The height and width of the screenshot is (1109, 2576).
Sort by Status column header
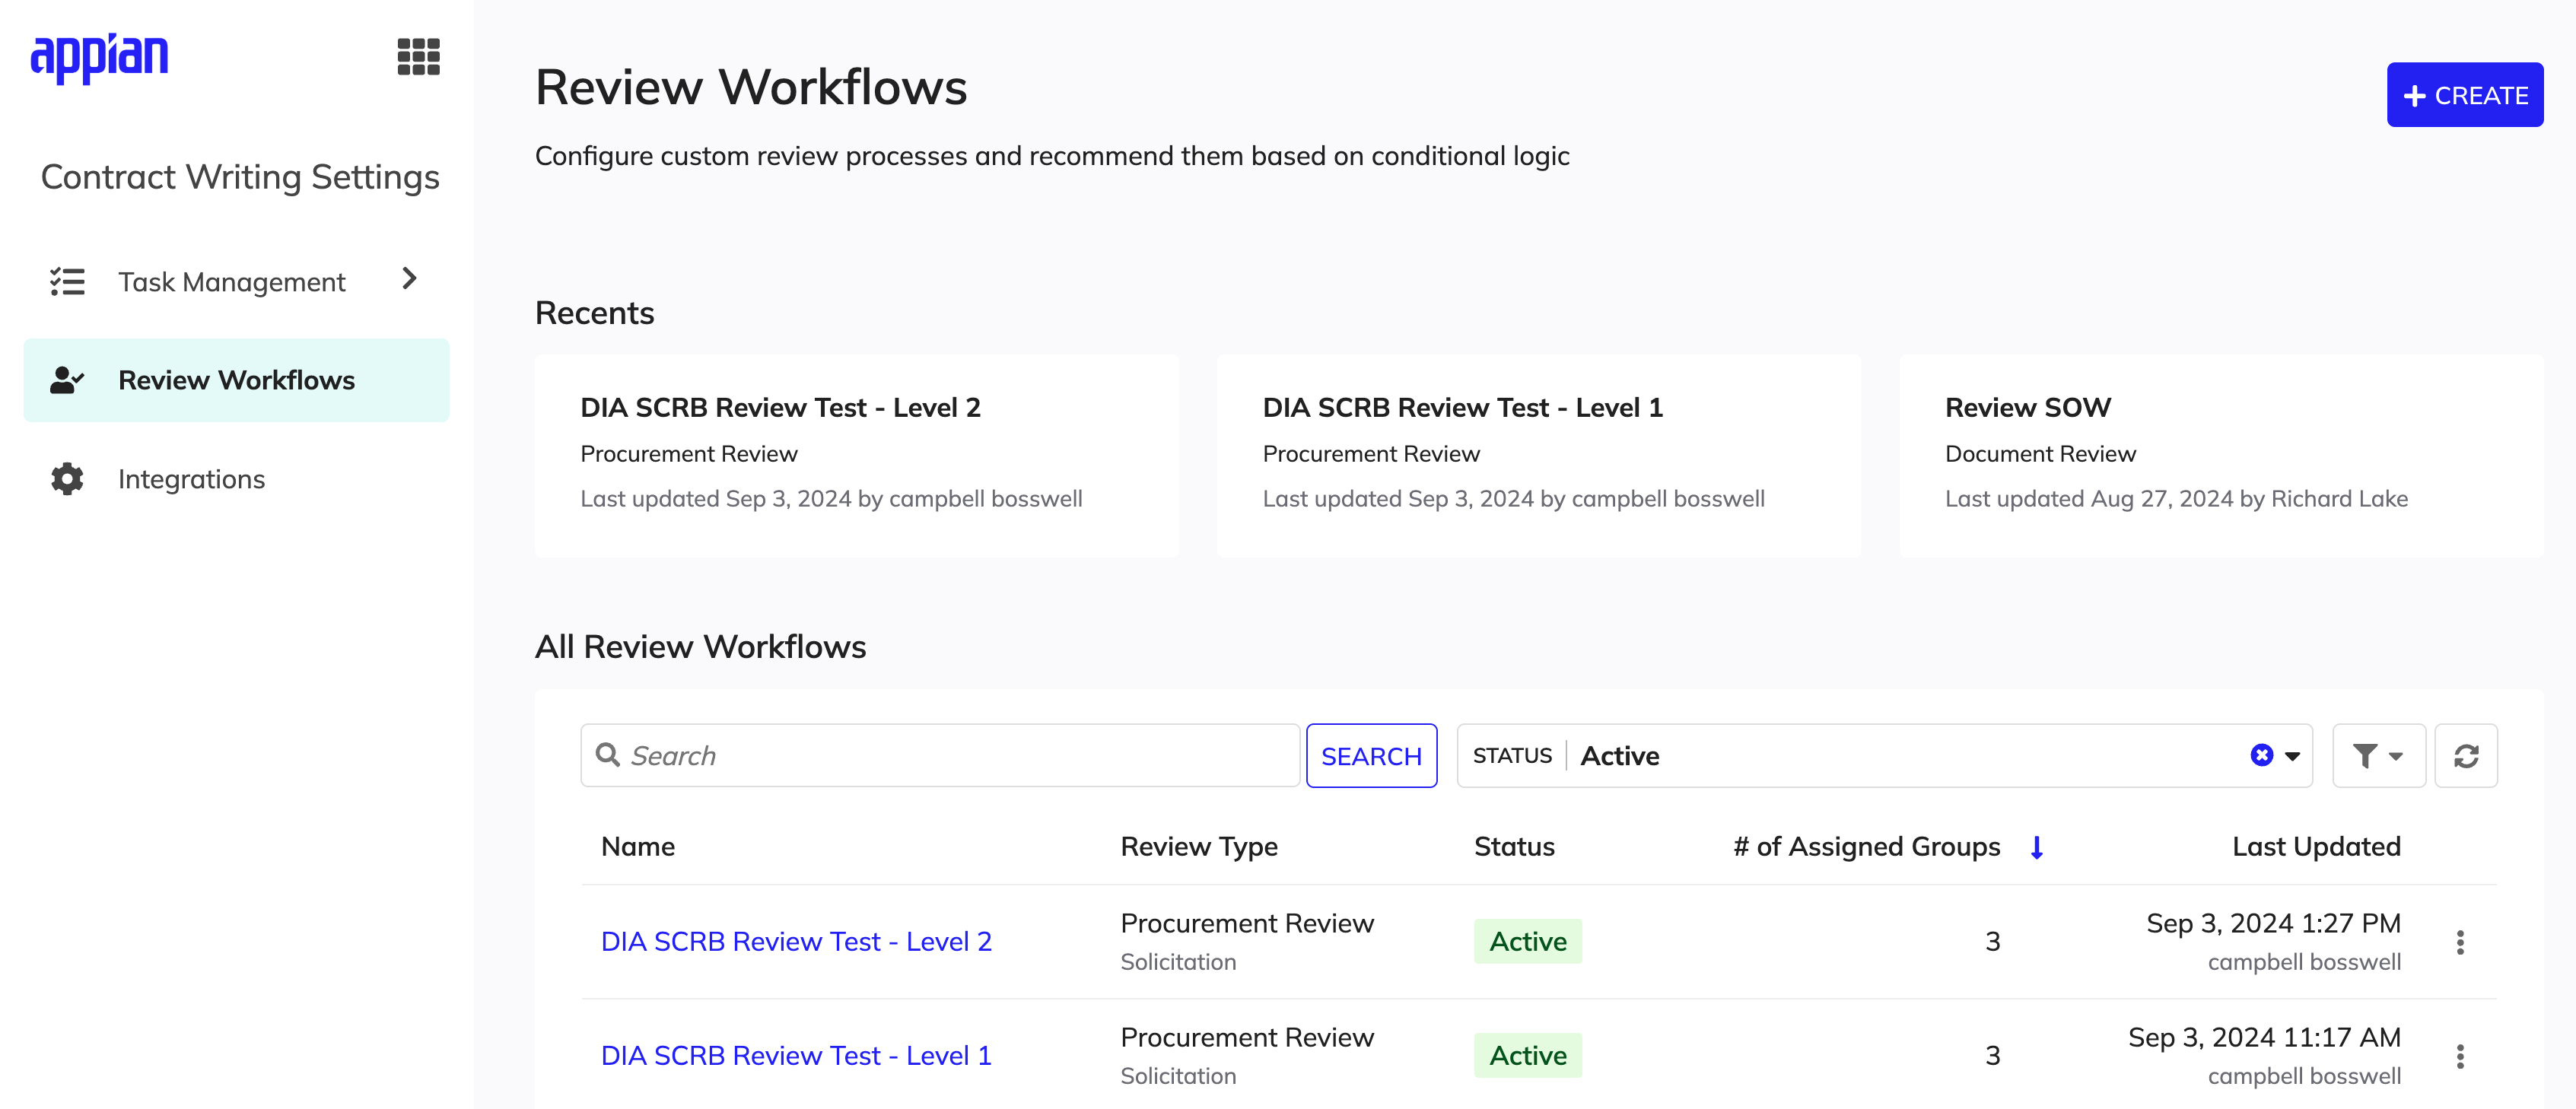click(x=1514, y=847)
